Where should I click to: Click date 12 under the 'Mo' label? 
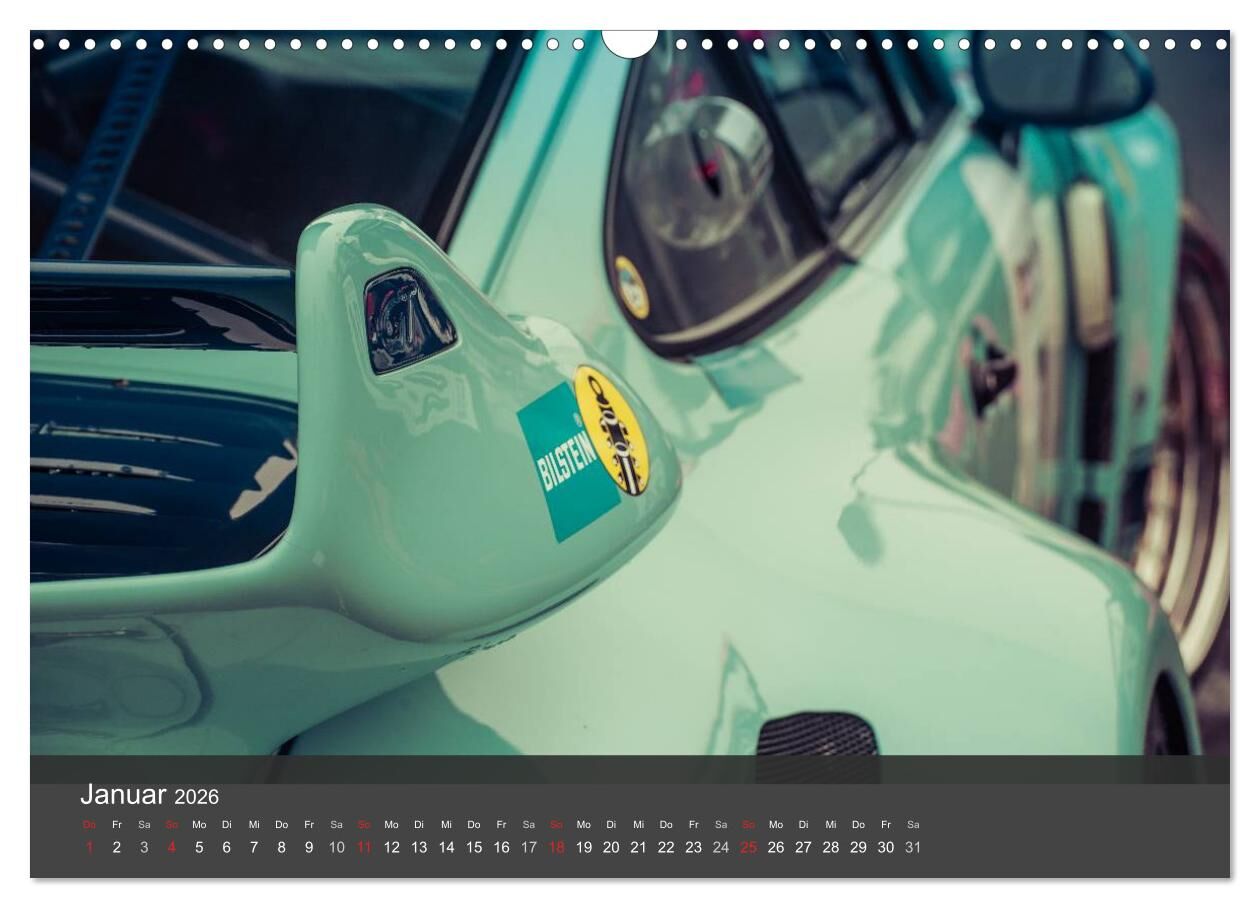tap(391, 847)
